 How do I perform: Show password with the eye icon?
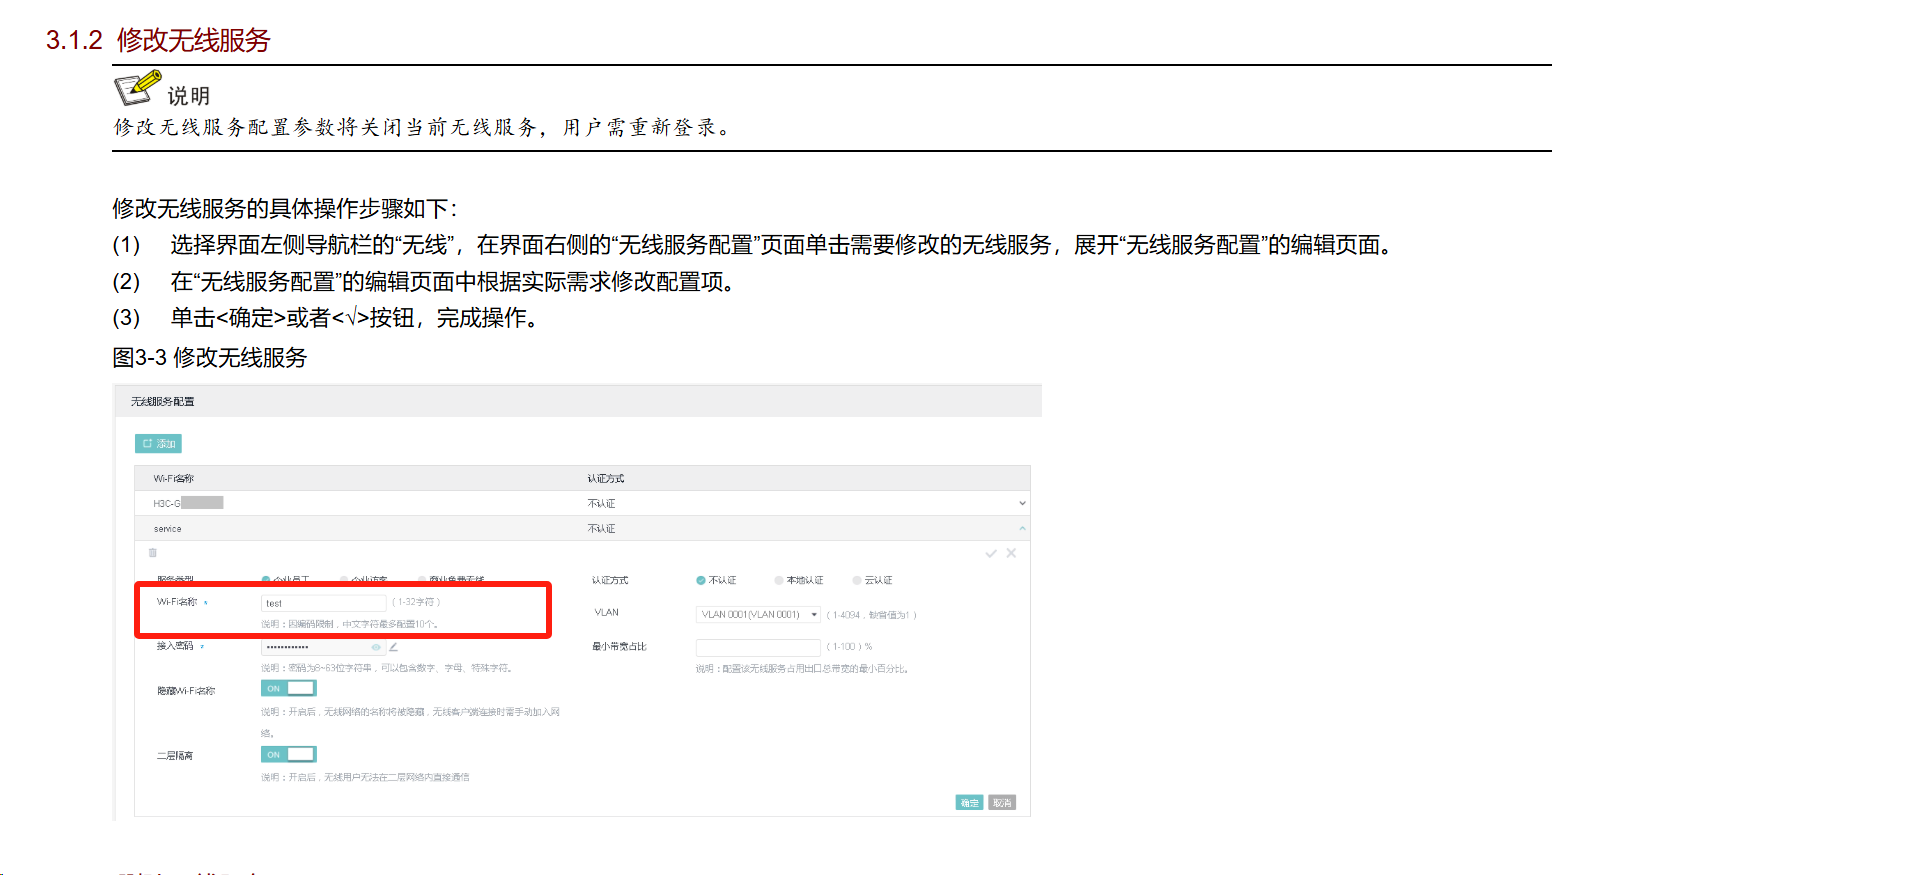click(x=376, y=647)
